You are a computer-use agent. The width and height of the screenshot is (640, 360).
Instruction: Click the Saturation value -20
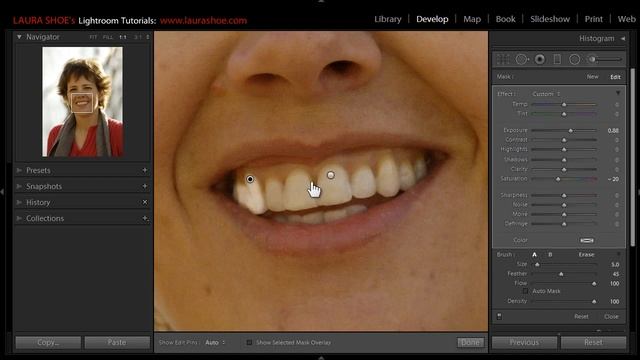(613, 179)
